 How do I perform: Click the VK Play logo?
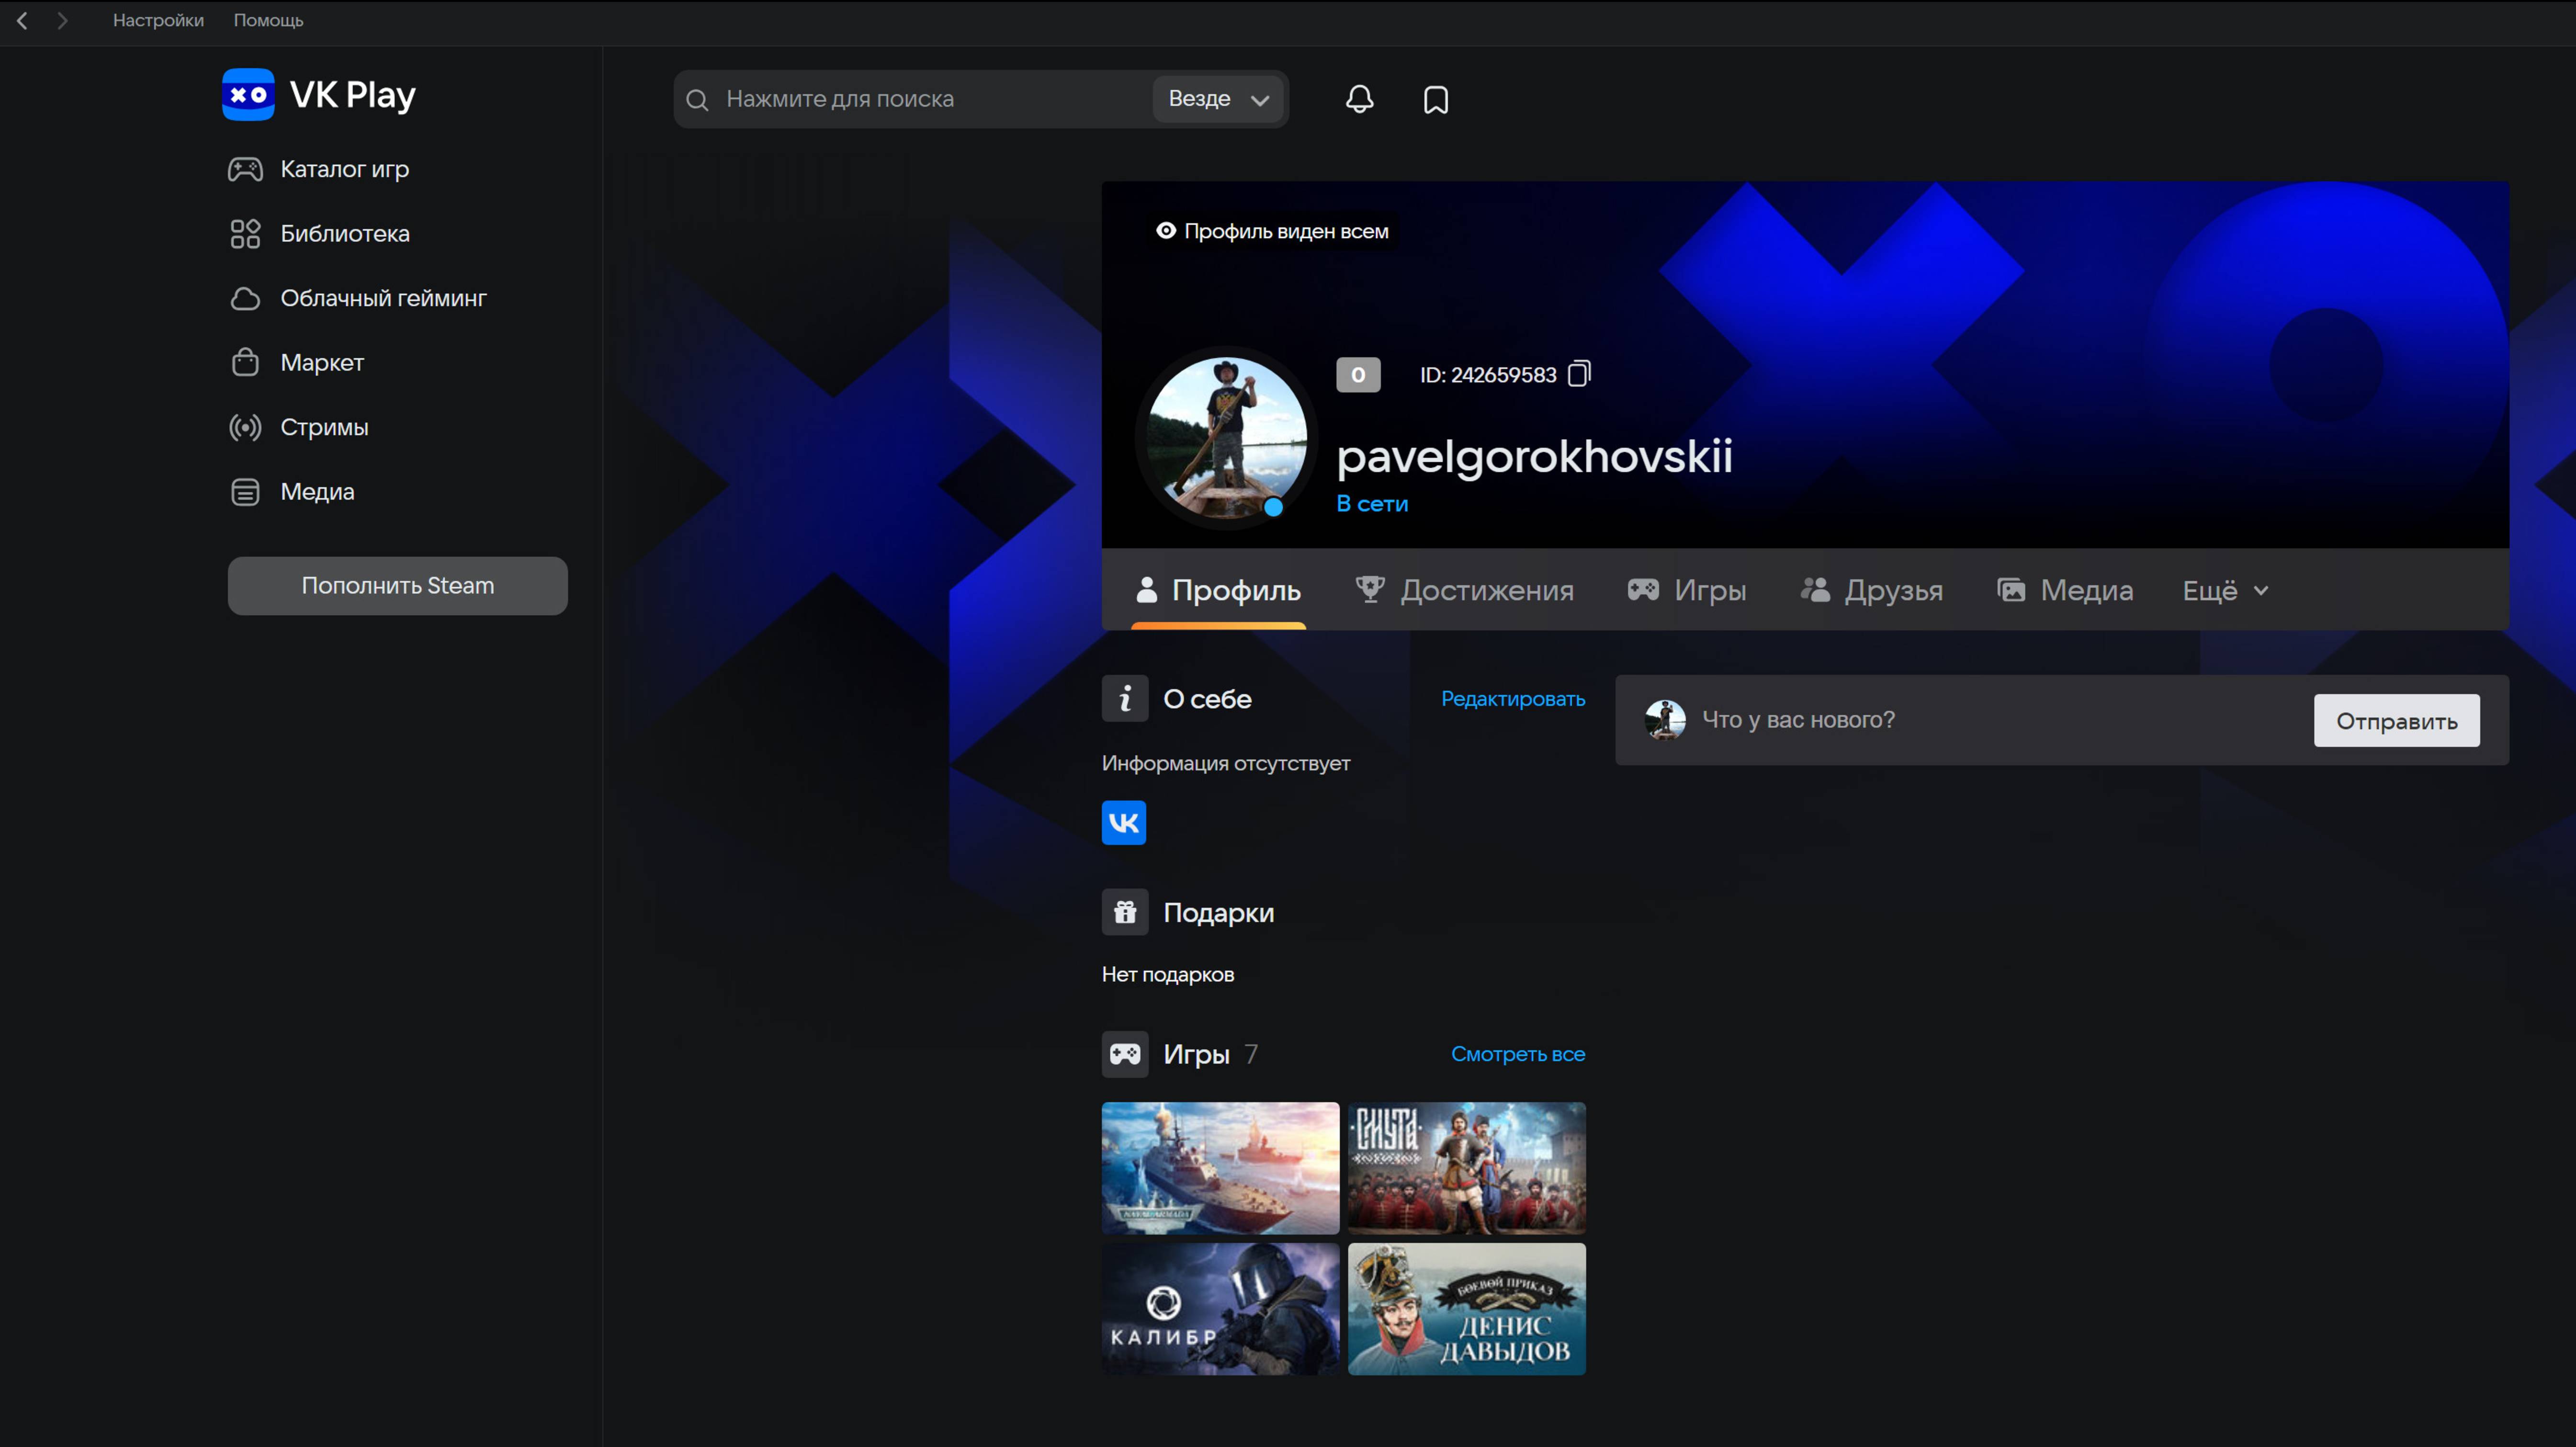click(319, 95)
